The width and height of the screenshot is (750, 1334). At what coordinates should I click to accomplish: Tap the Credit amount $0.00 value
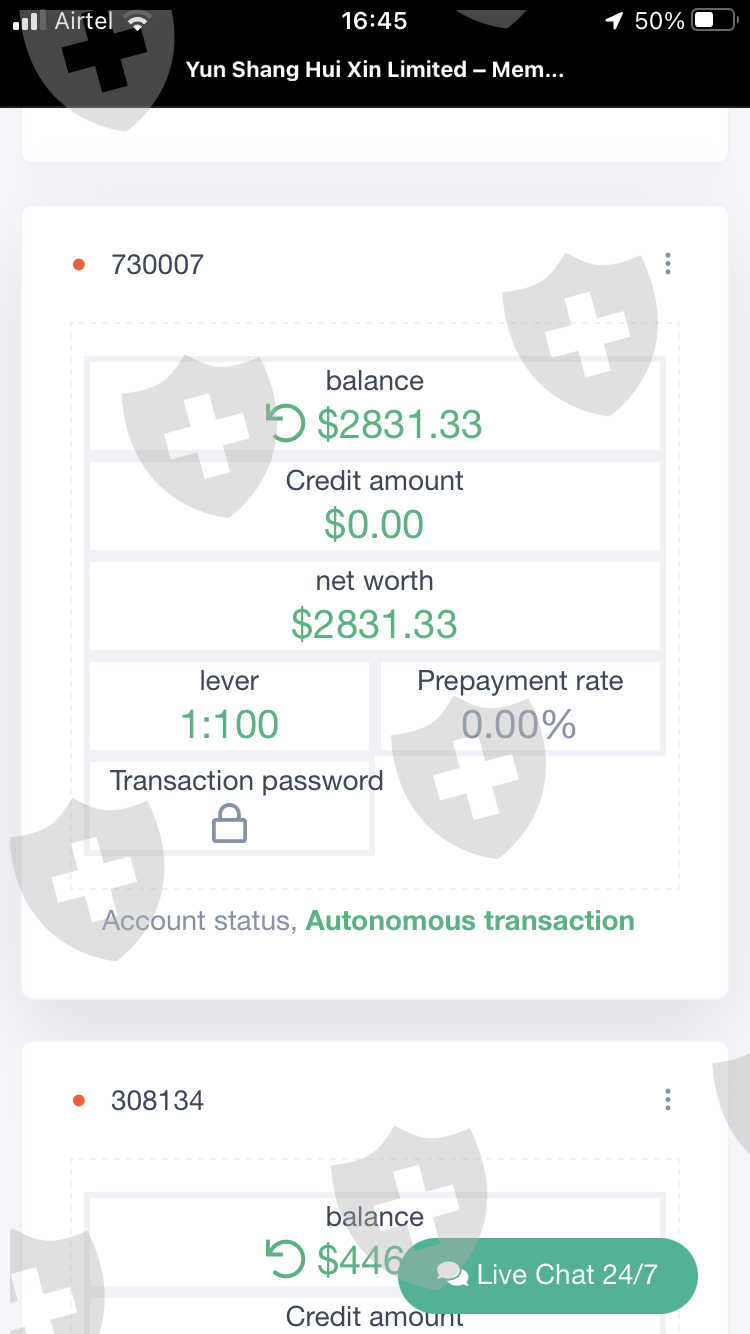[x=374, y=524]
